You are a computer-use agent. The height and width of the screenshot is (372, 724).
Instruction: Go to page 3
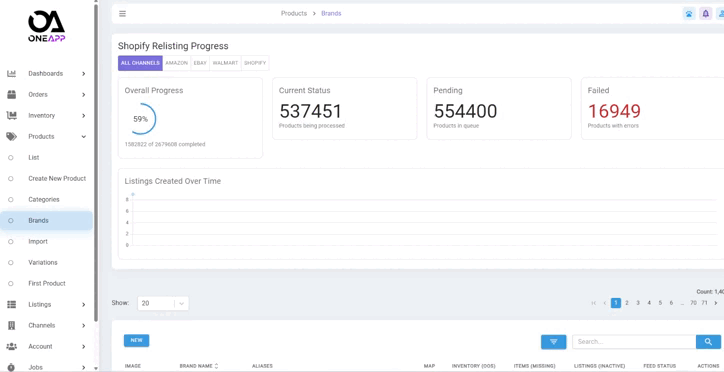(638, 303)
